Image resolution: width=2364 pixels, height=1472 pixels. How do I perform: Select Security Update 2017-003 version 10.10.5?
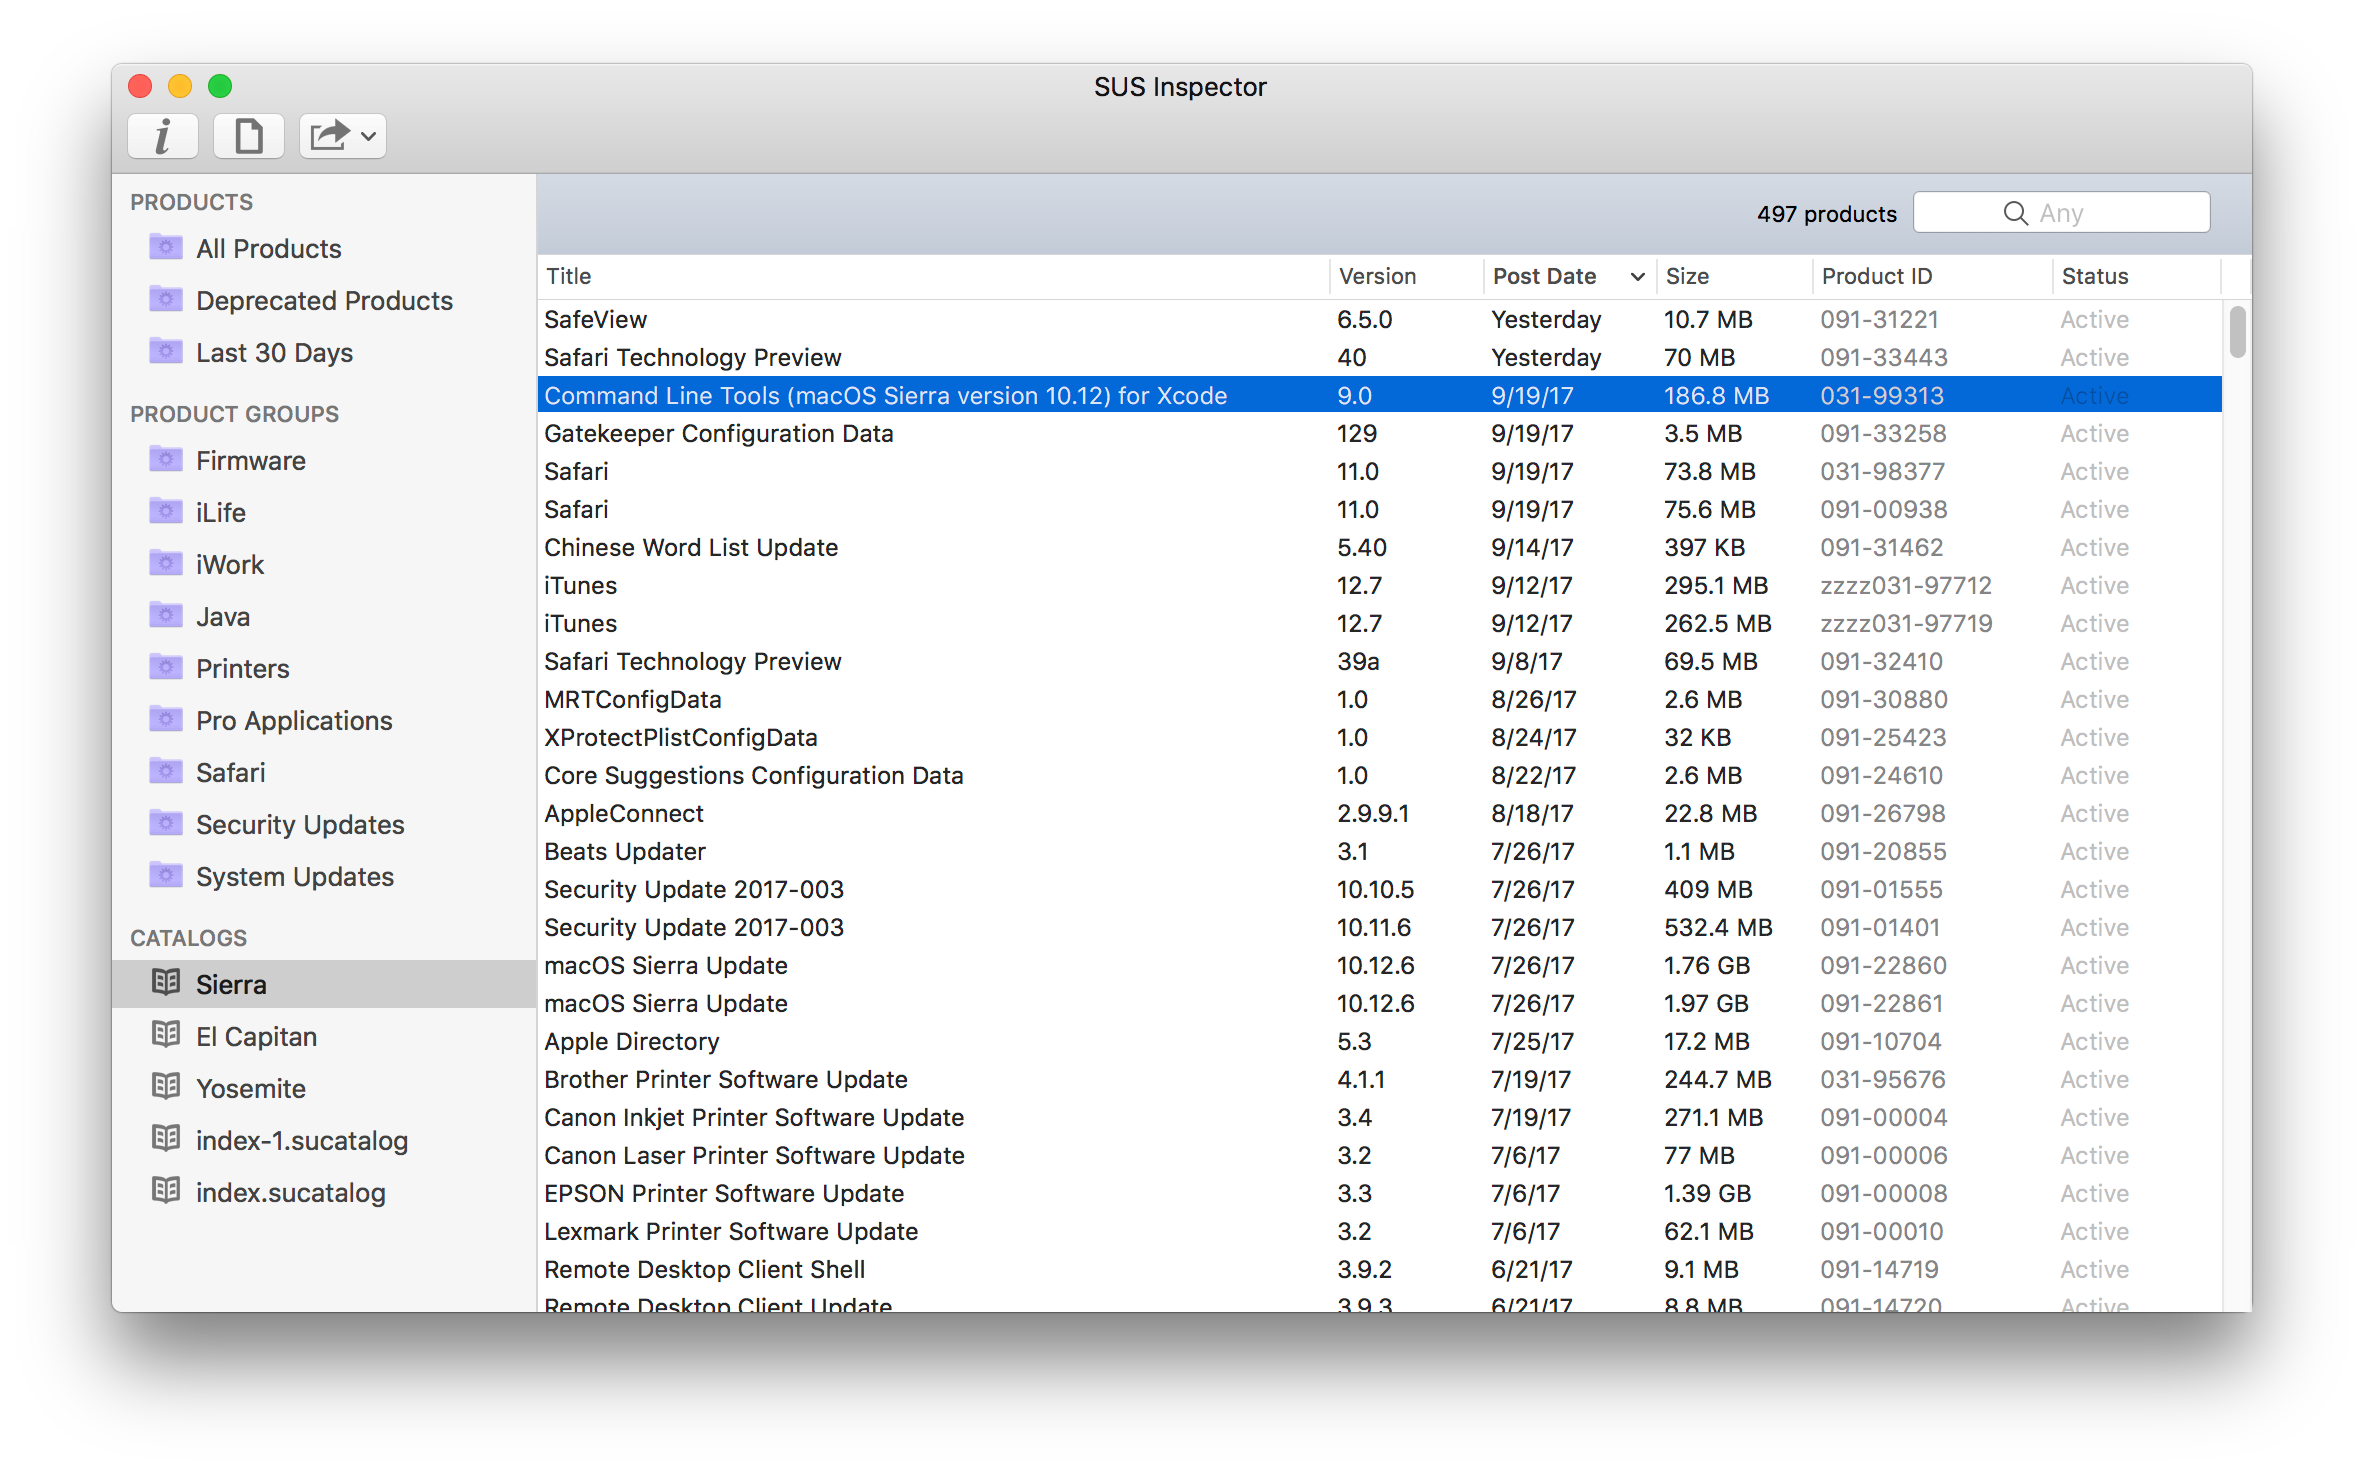(1379, 889)
